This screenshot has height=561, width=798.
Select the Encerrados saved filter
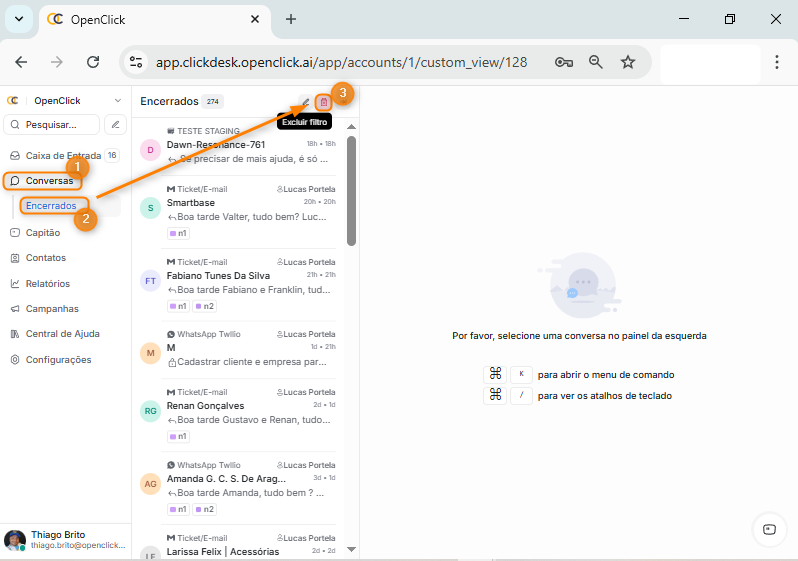click(x=51, y=206)
